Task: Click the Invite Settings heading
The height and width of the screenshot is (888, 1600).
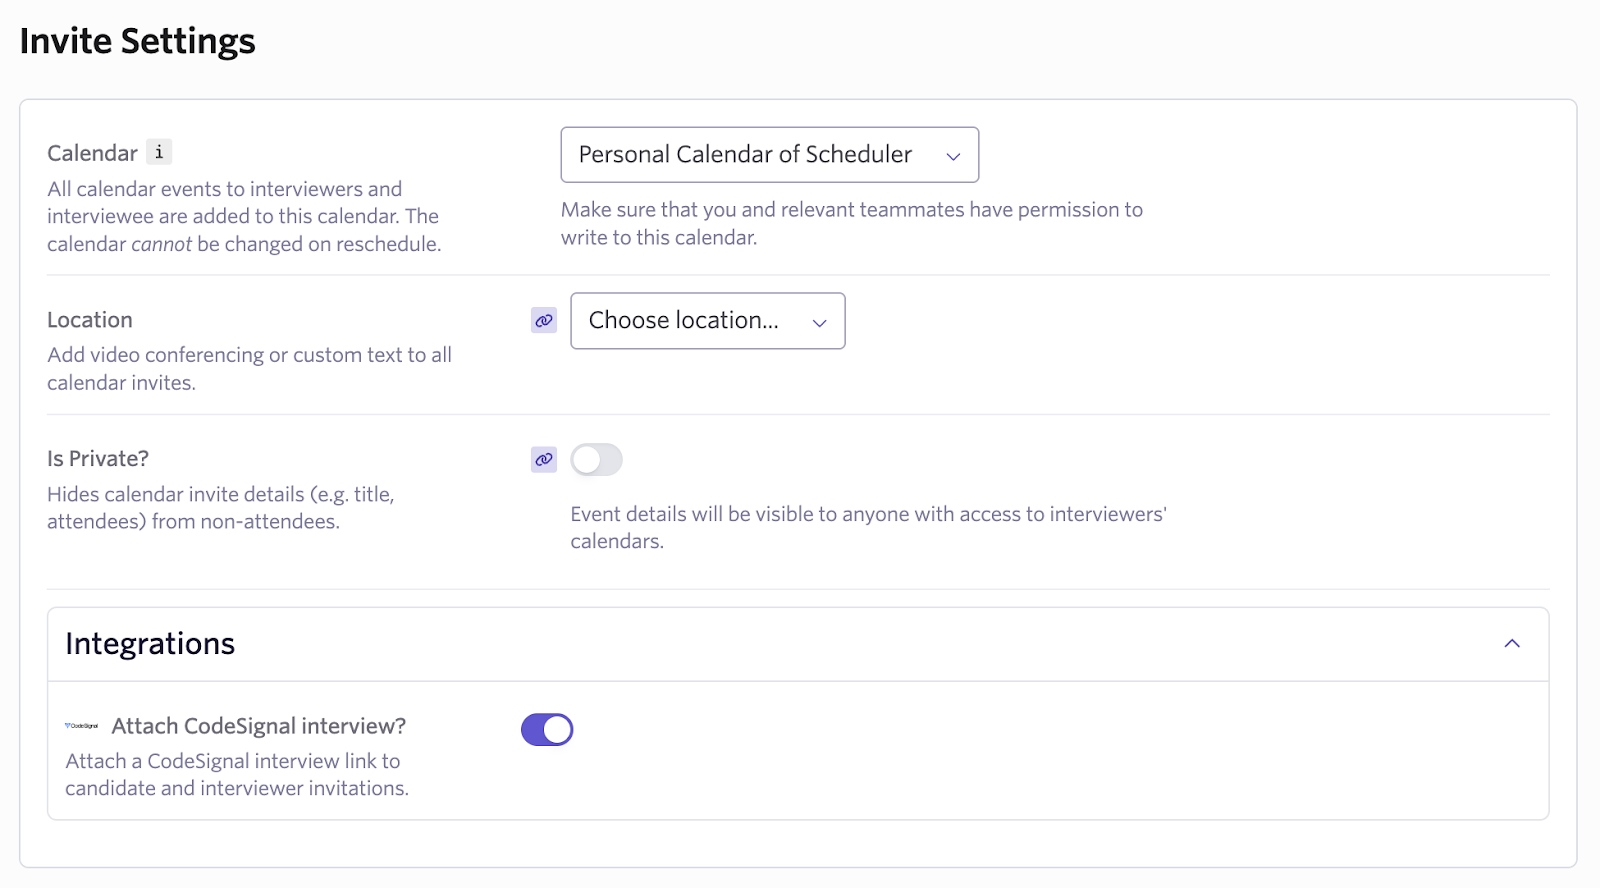Action: pyautogui.click(x=138, y=41)
